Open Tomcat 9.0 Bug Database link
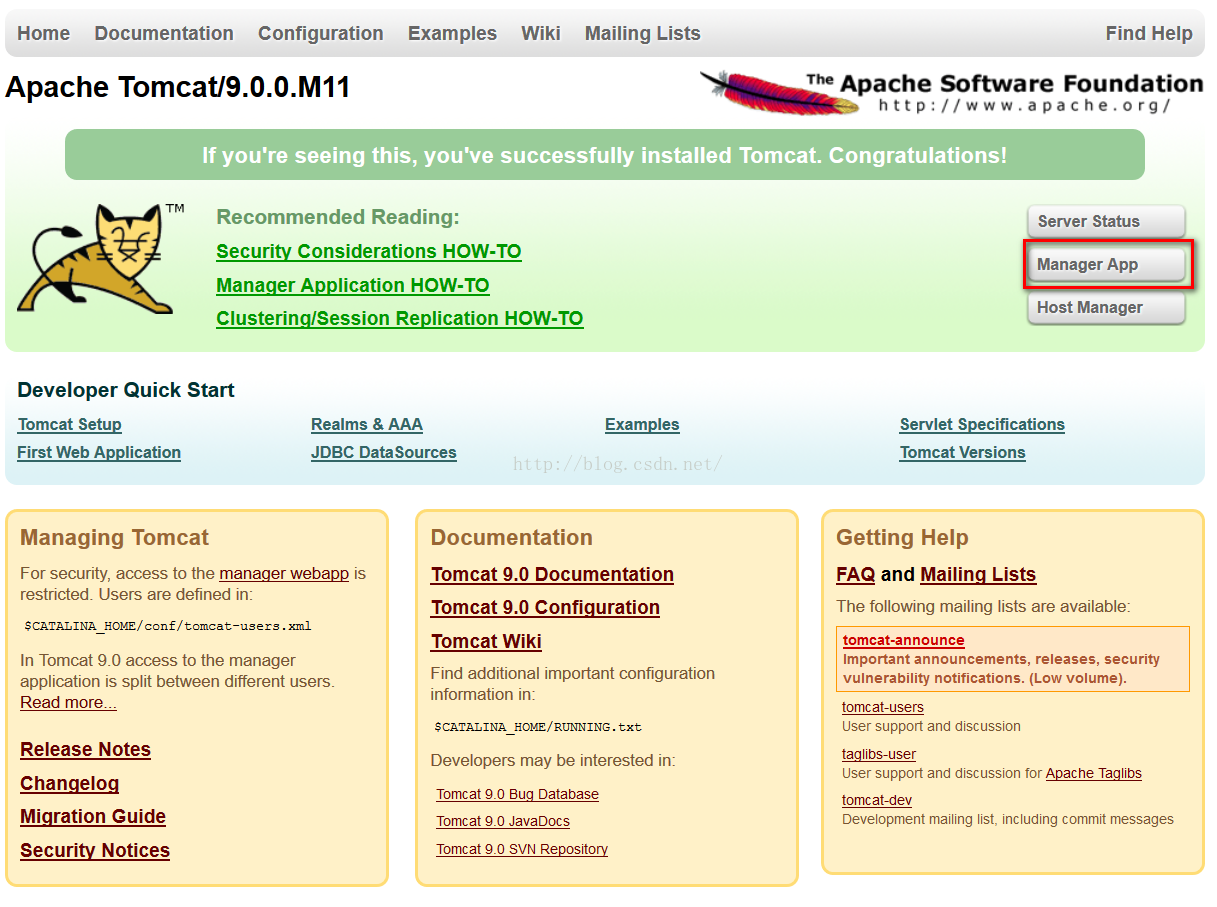Viewport: 1217px width, 907px height. pos(518,794)
